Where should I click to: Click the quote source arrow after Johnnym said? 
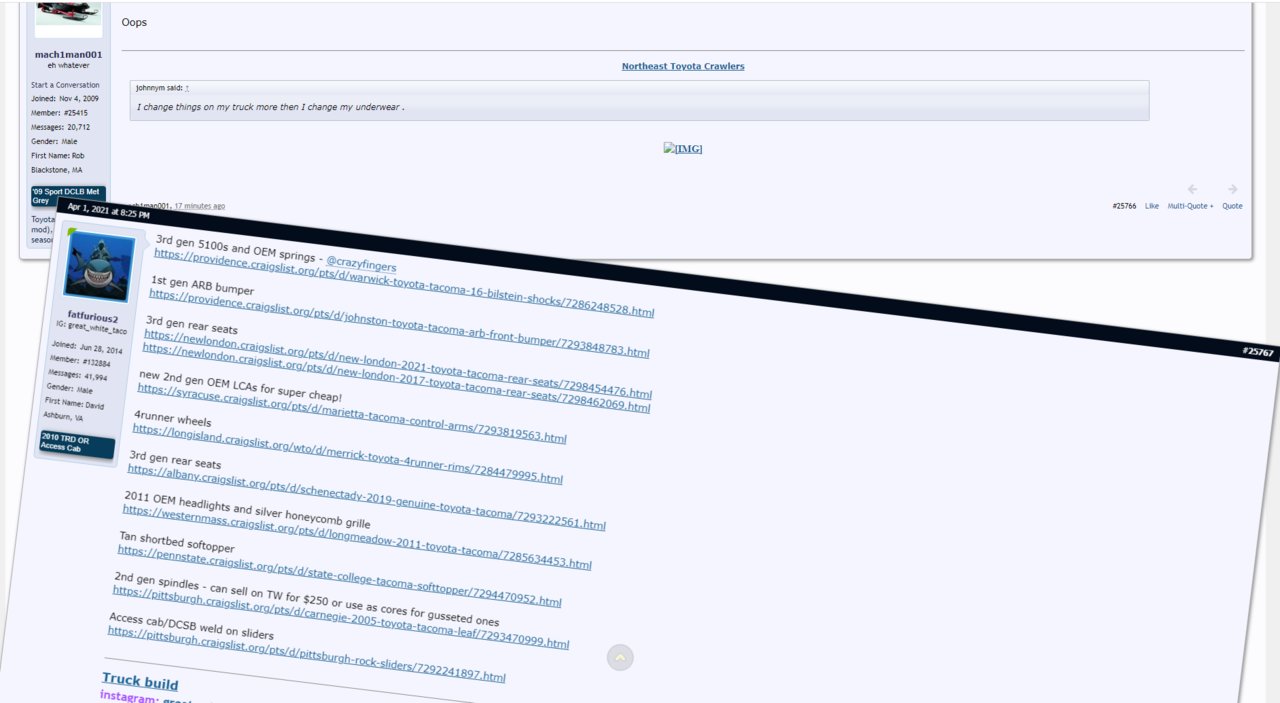[187, 88]
